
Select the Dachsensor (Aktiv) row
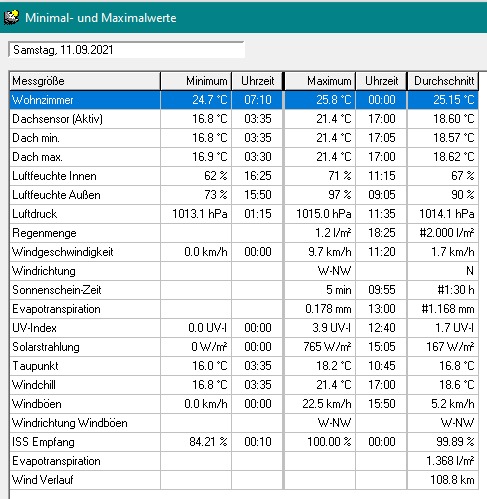(x=244, y=119)
